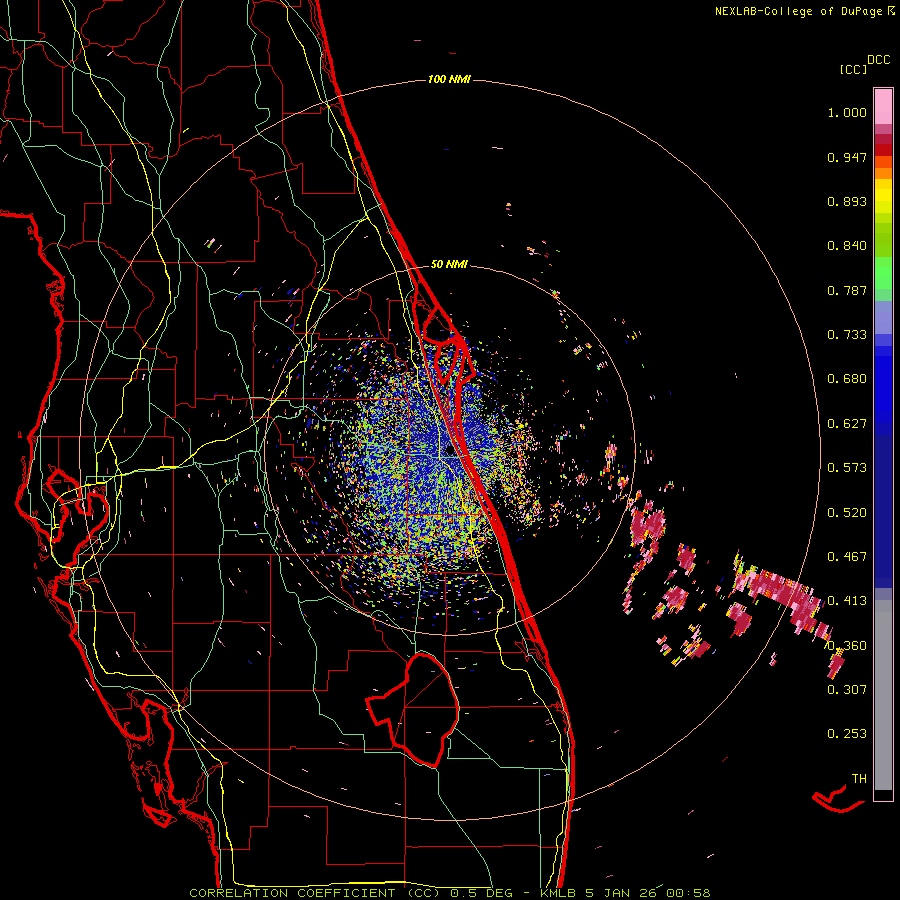Click the 1.000 legend value
Image resolution: width=900 pixels, height=900 pixels.
click(847, 112)
